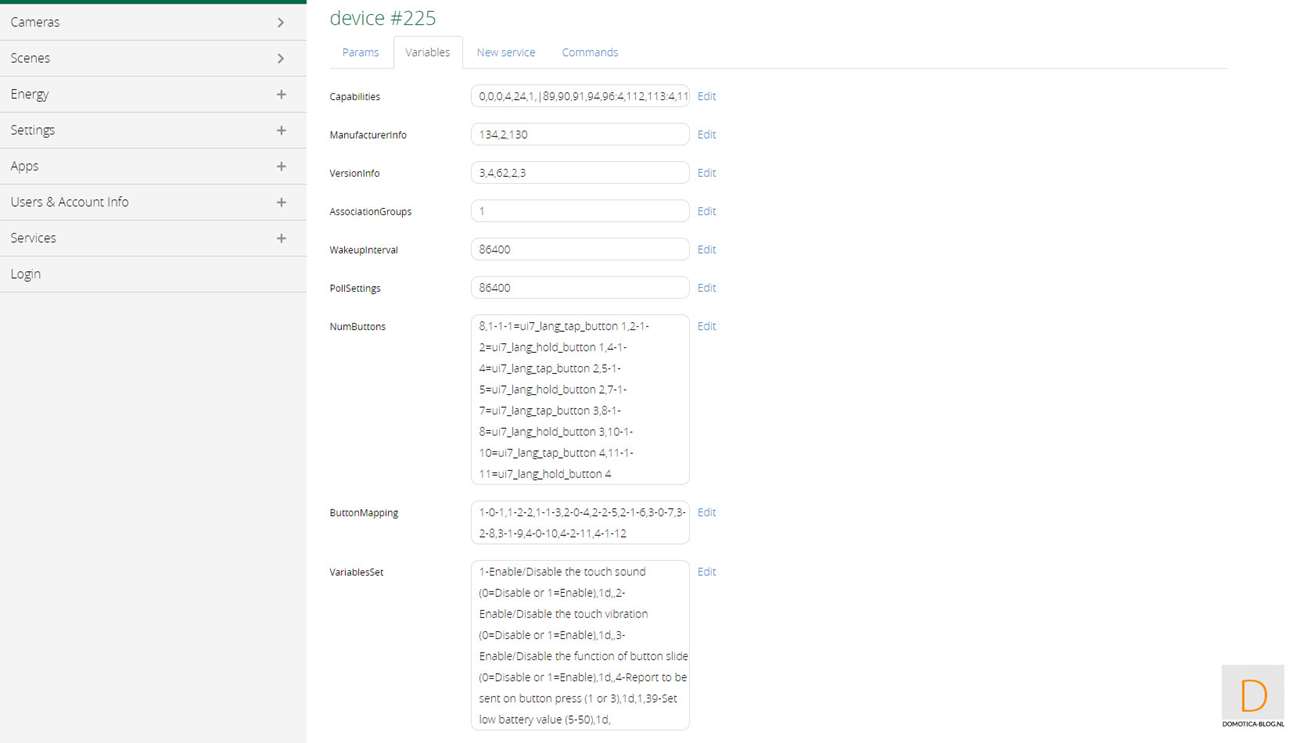Screen dimensions: 1300x743
Task: Click the plus icon beside Energy
Action: point(281,94)
